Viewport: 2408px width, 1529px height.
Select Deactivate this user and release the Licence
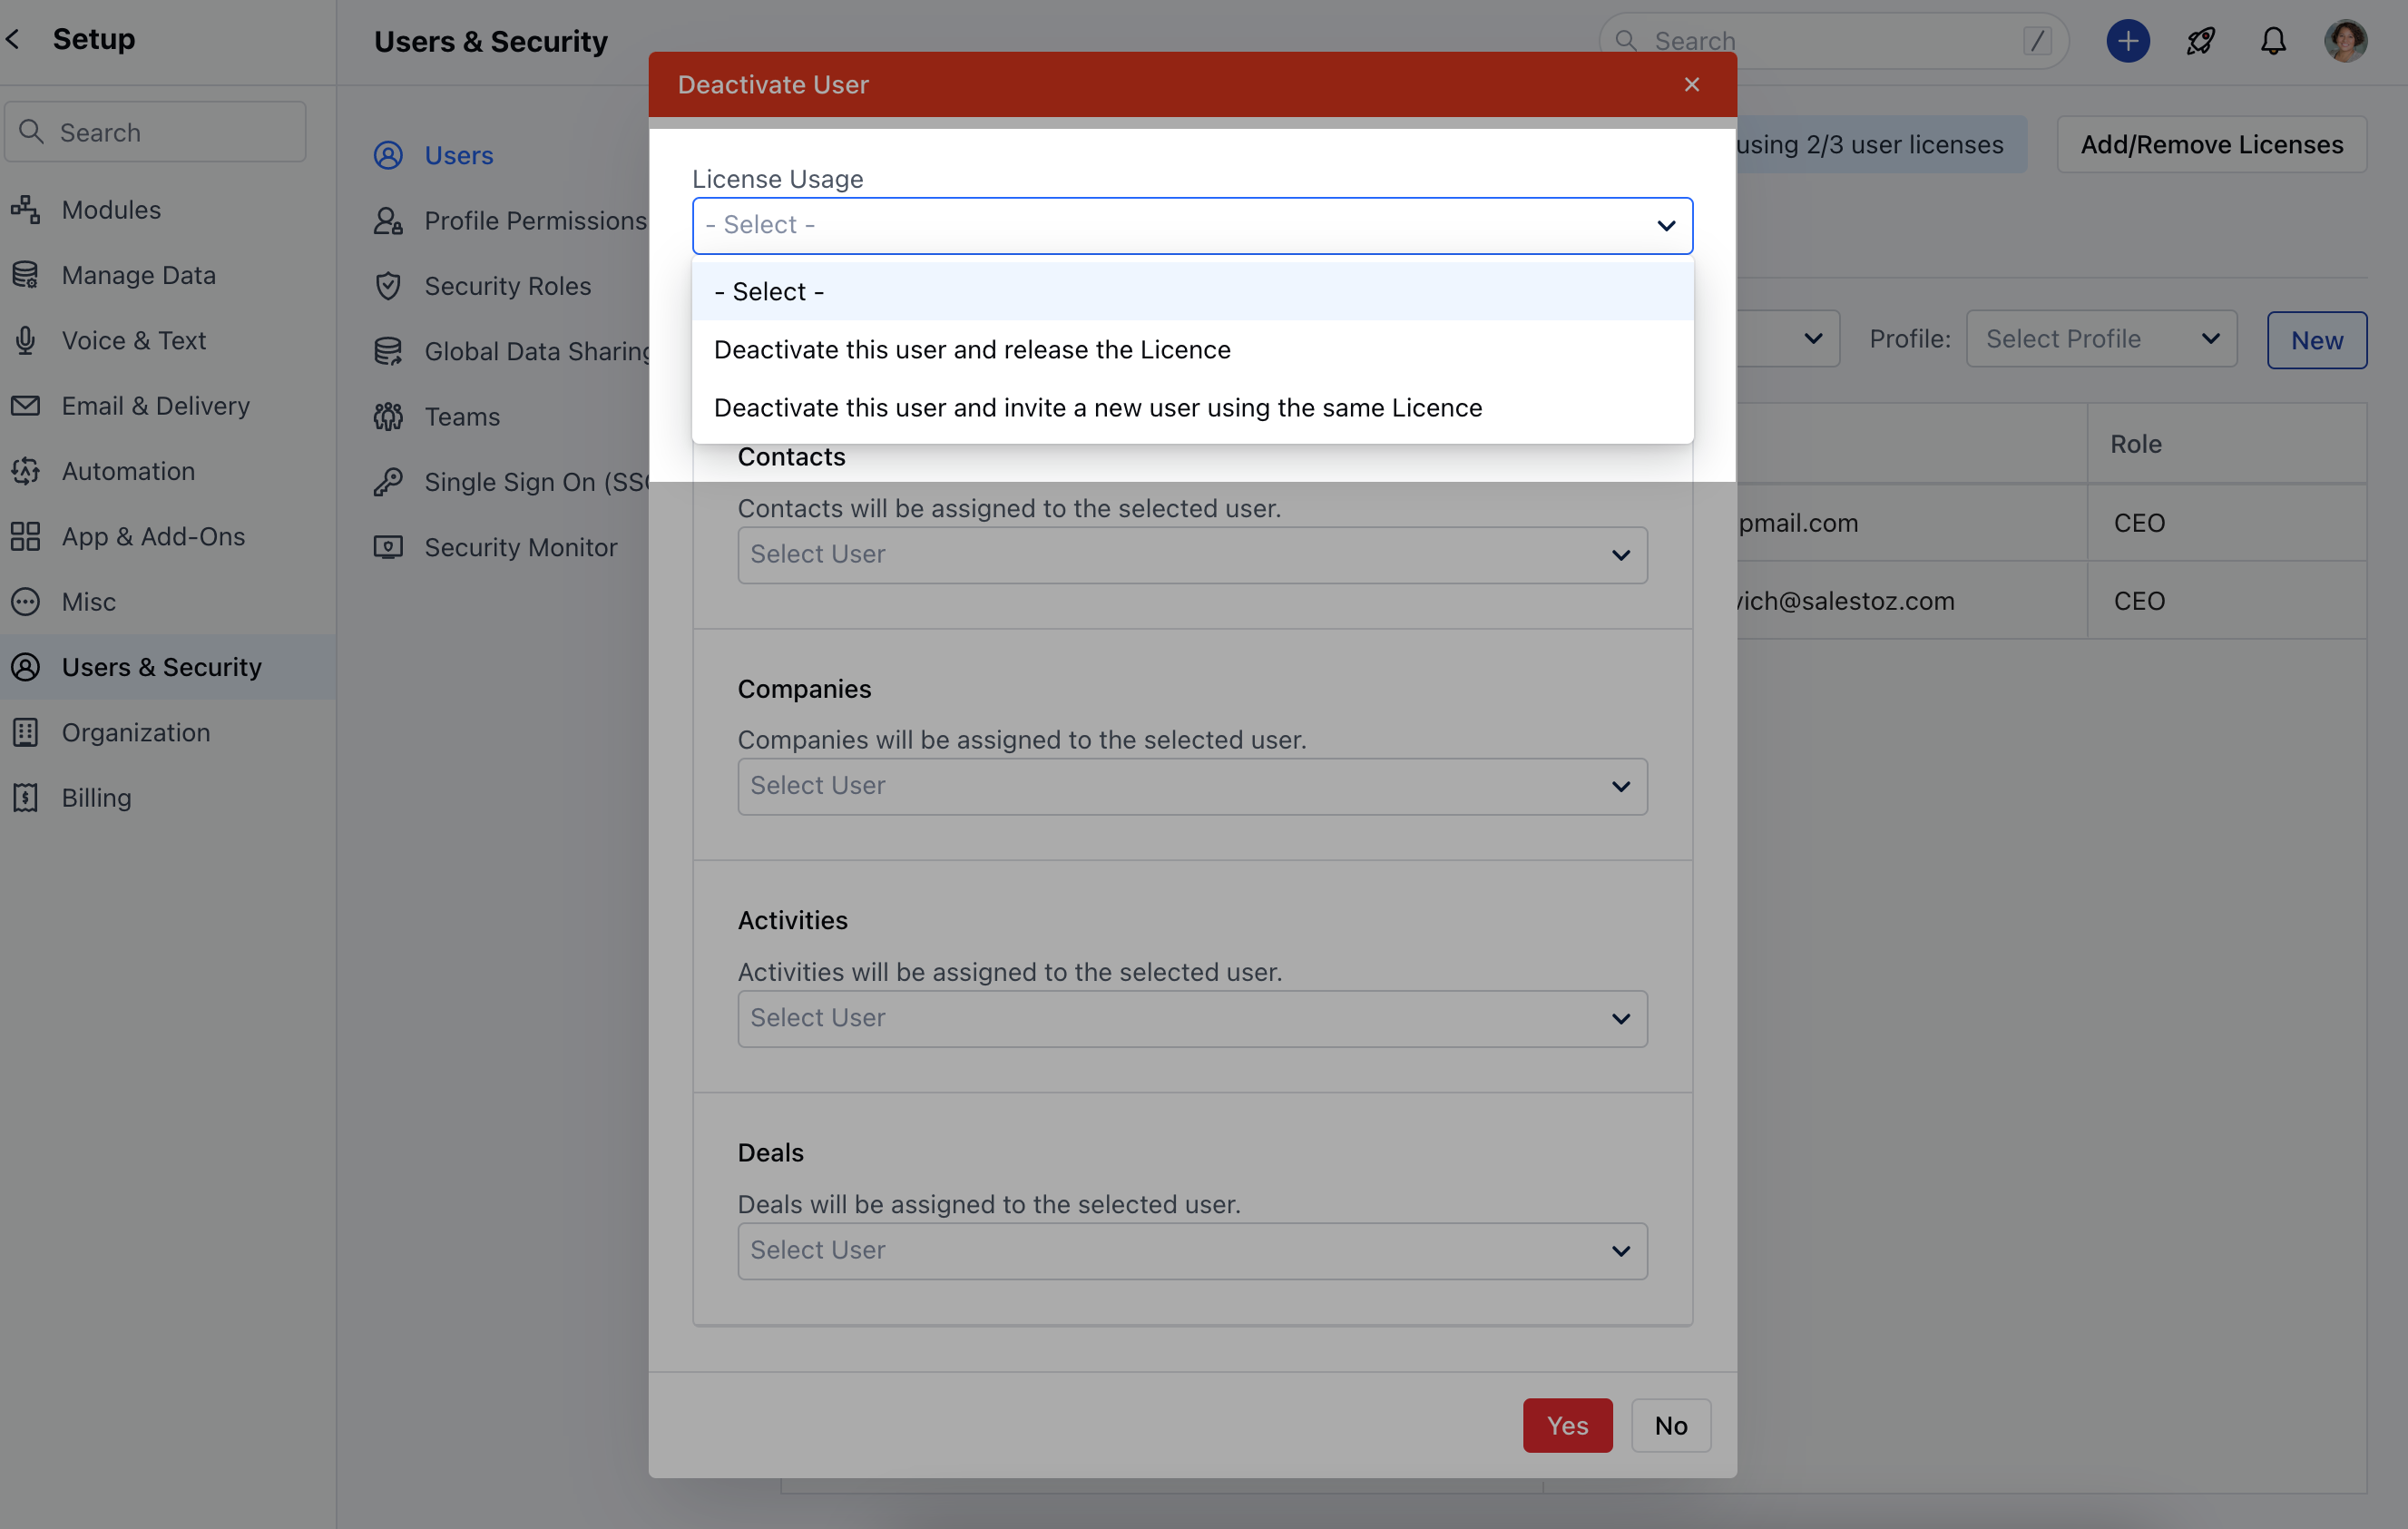pos(971,349)
